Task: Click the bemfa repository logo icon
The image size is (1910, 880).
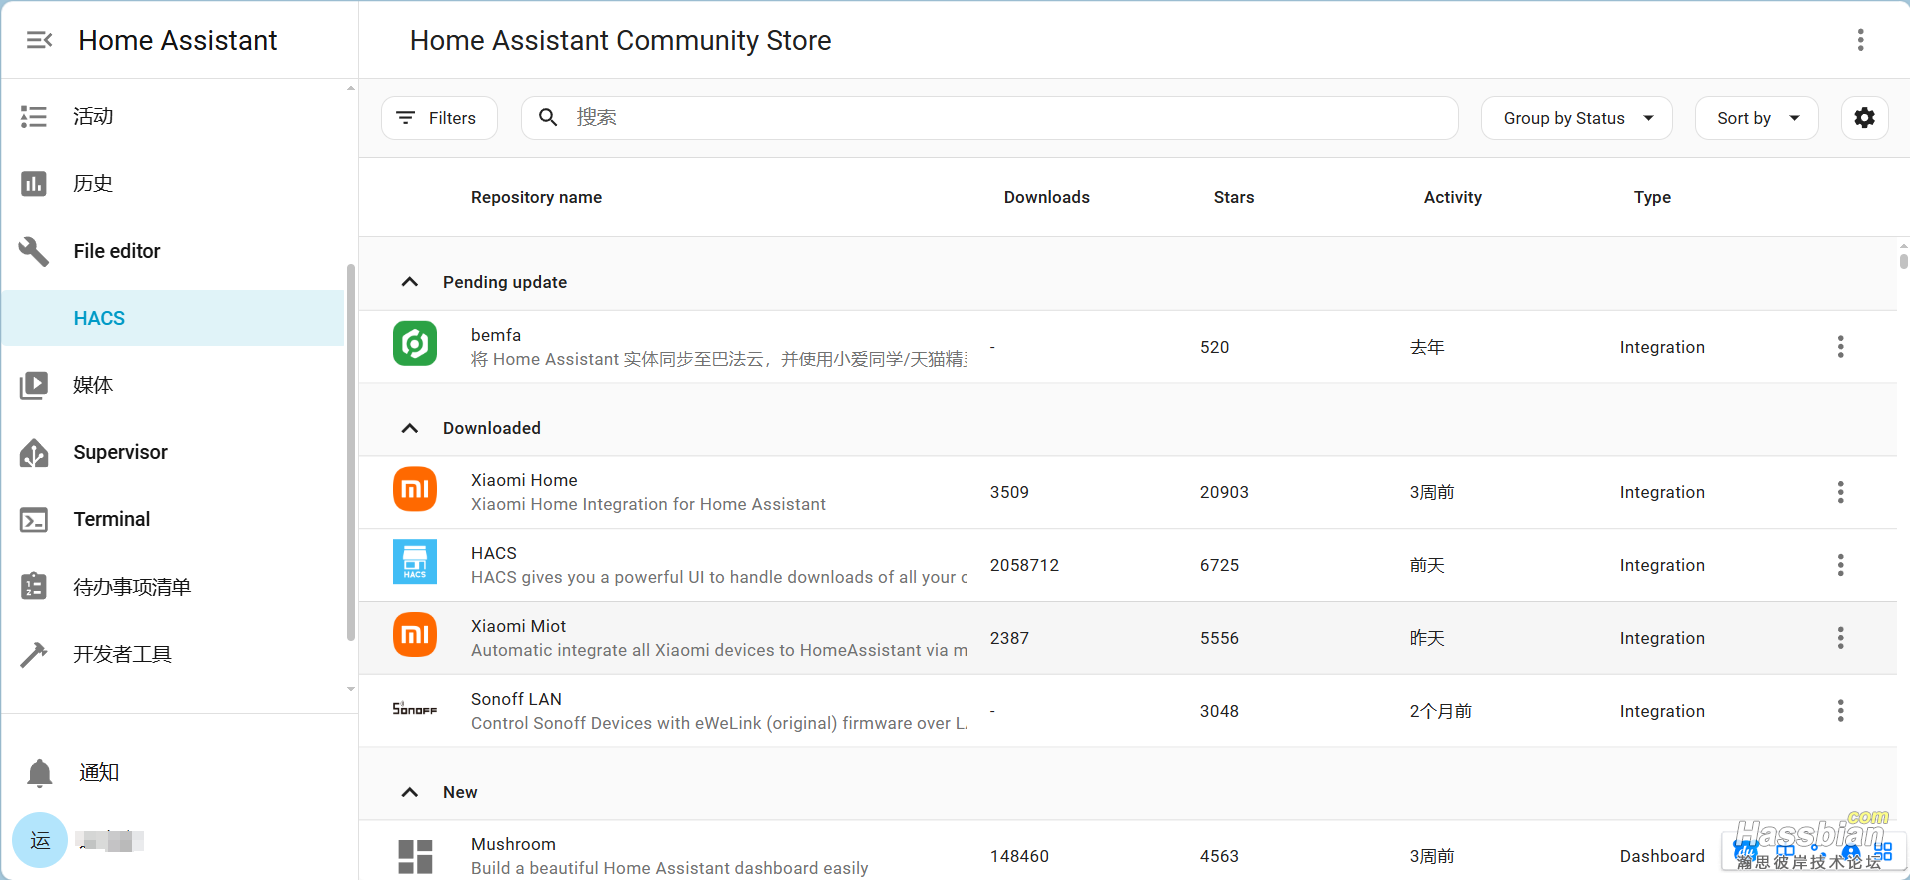Action: click(415, 344)
